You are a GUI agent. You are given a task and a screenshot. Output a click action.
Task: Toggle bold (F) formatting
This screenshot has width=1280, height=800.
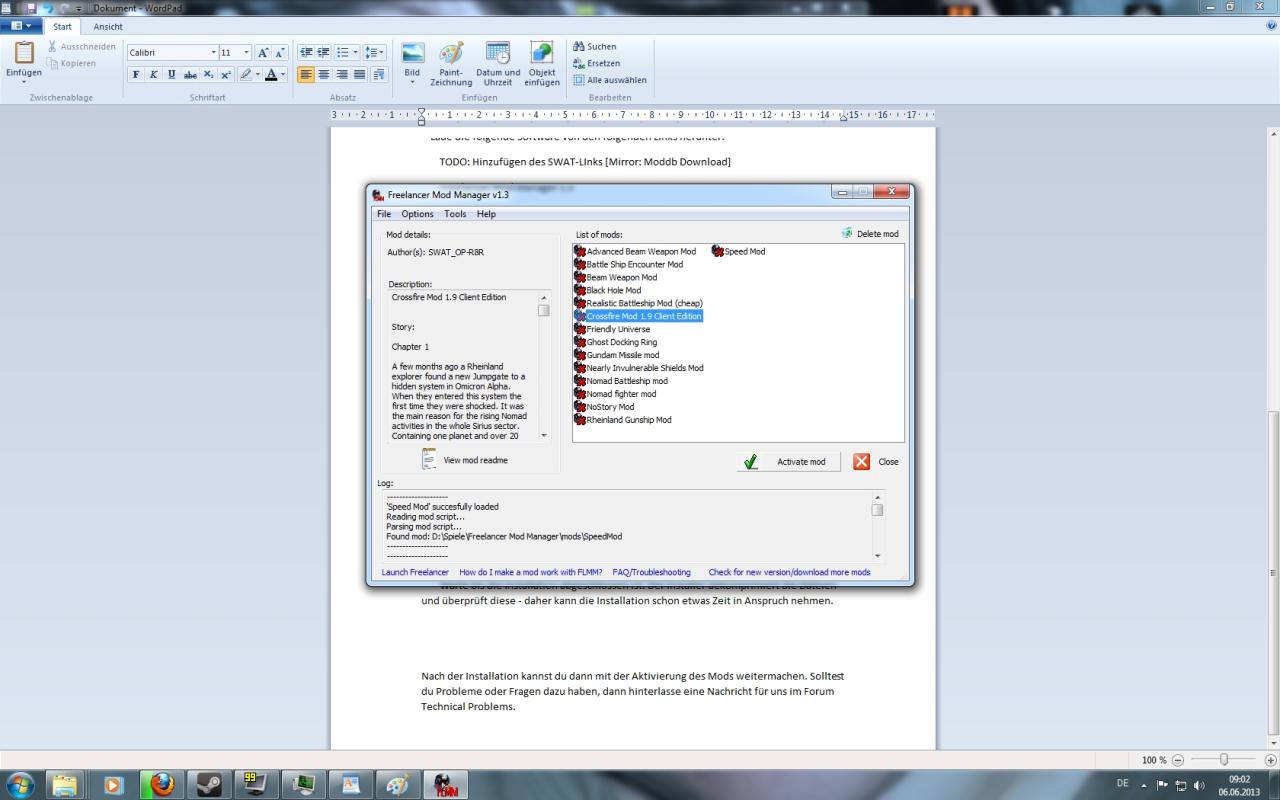click(136, 74)
